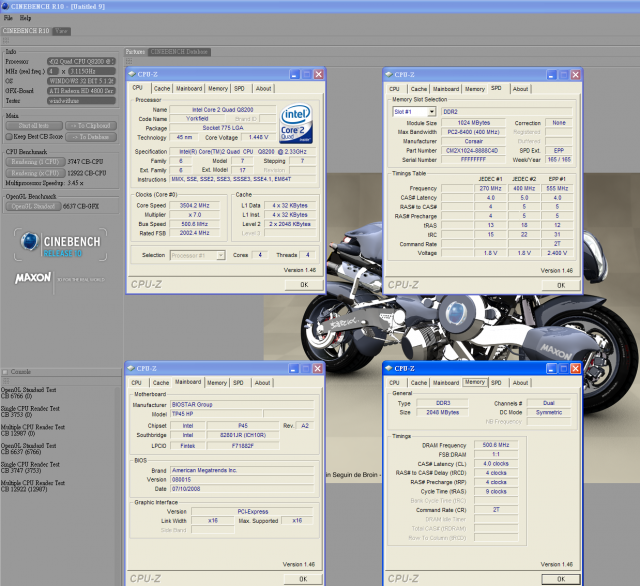This screenshot has width=640, height=586.
Task: Open CPU tab in the CPU-Z SPD window
Action: [x=394, y=89]
